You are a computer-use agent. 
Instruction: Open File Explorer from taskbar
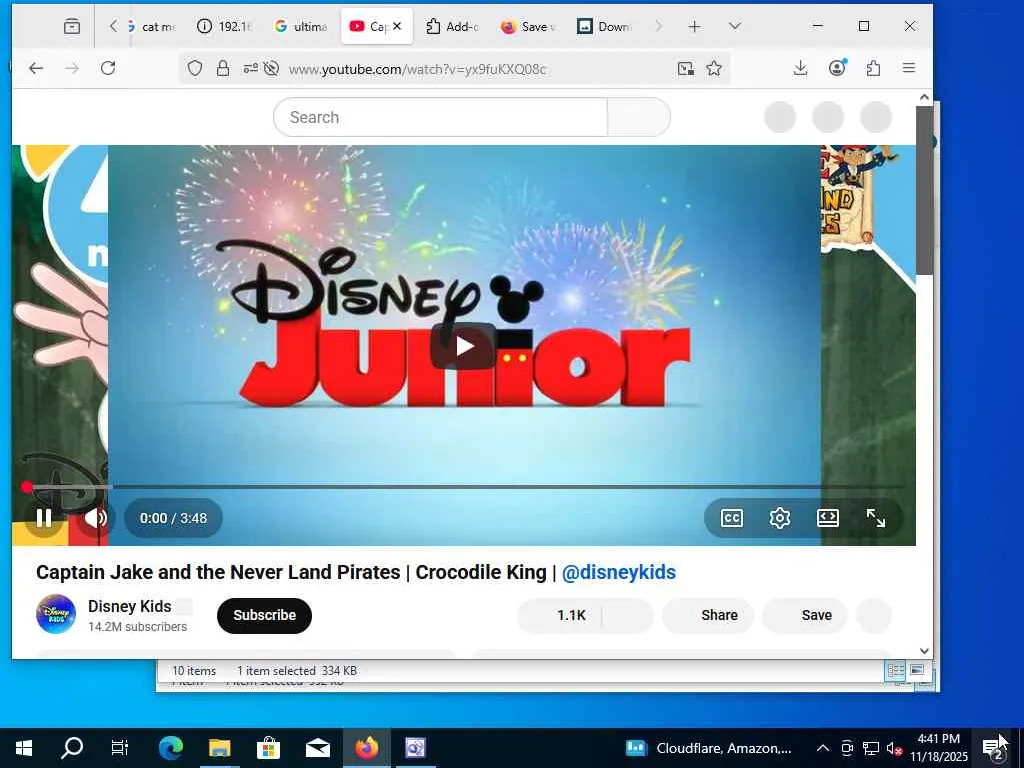pos(219,748)
